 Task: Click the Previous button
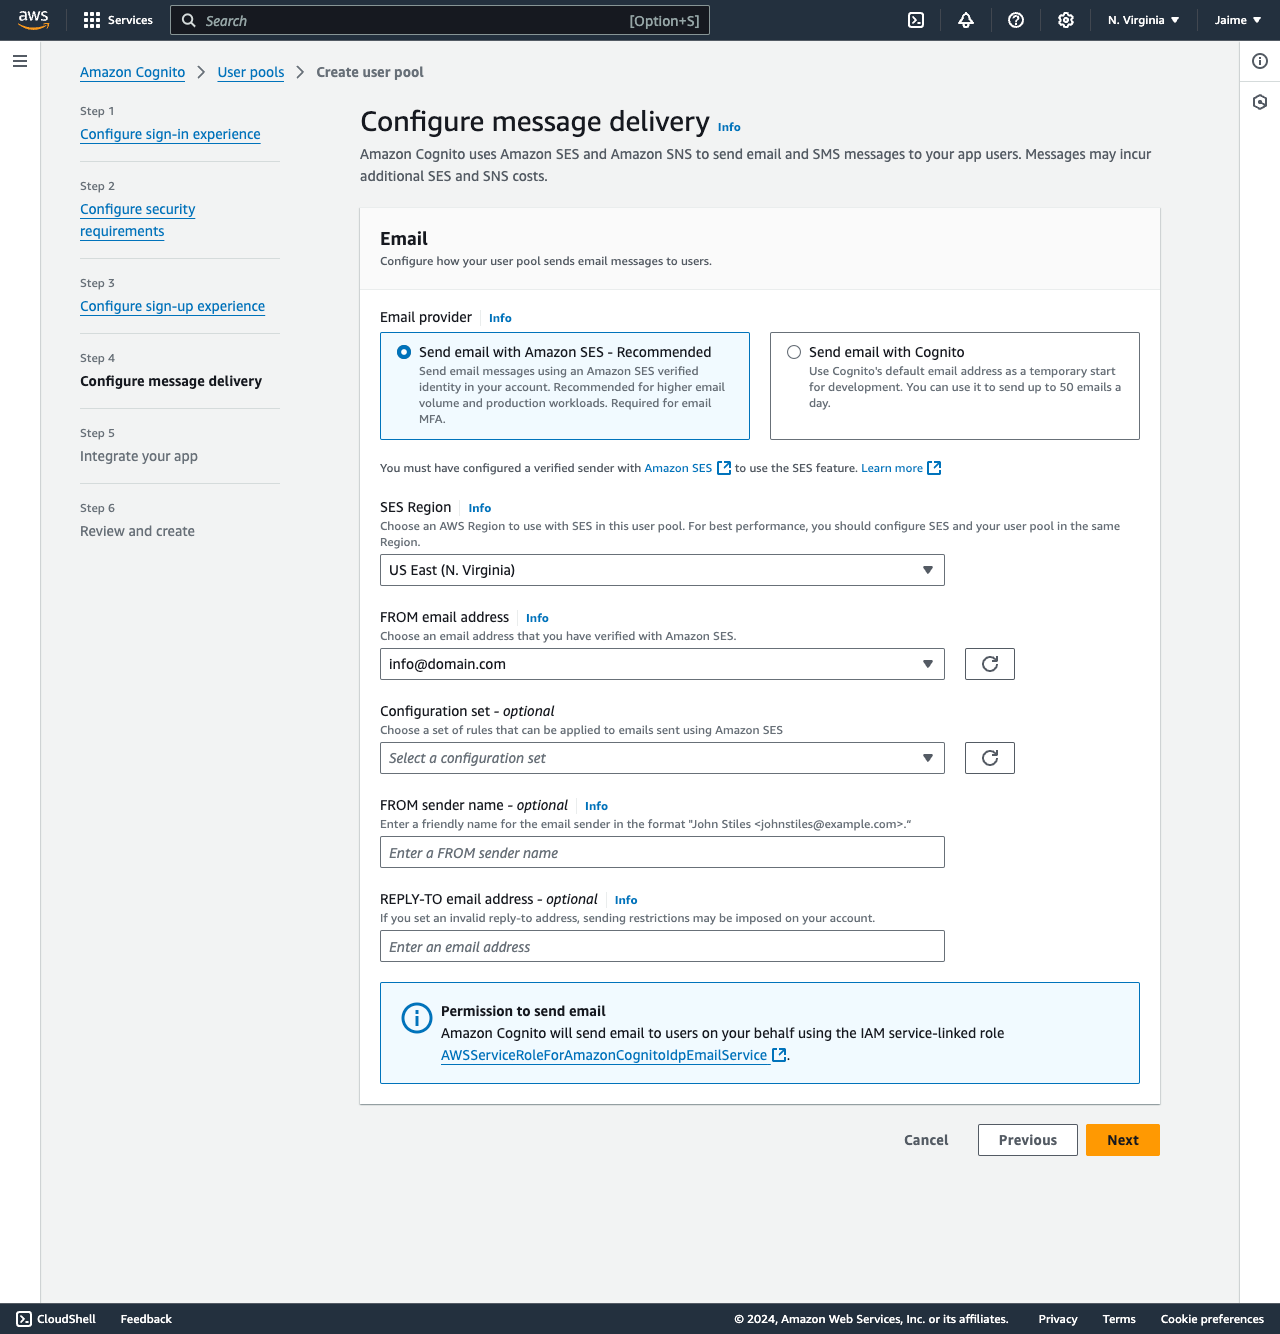click(1028, 1140)
